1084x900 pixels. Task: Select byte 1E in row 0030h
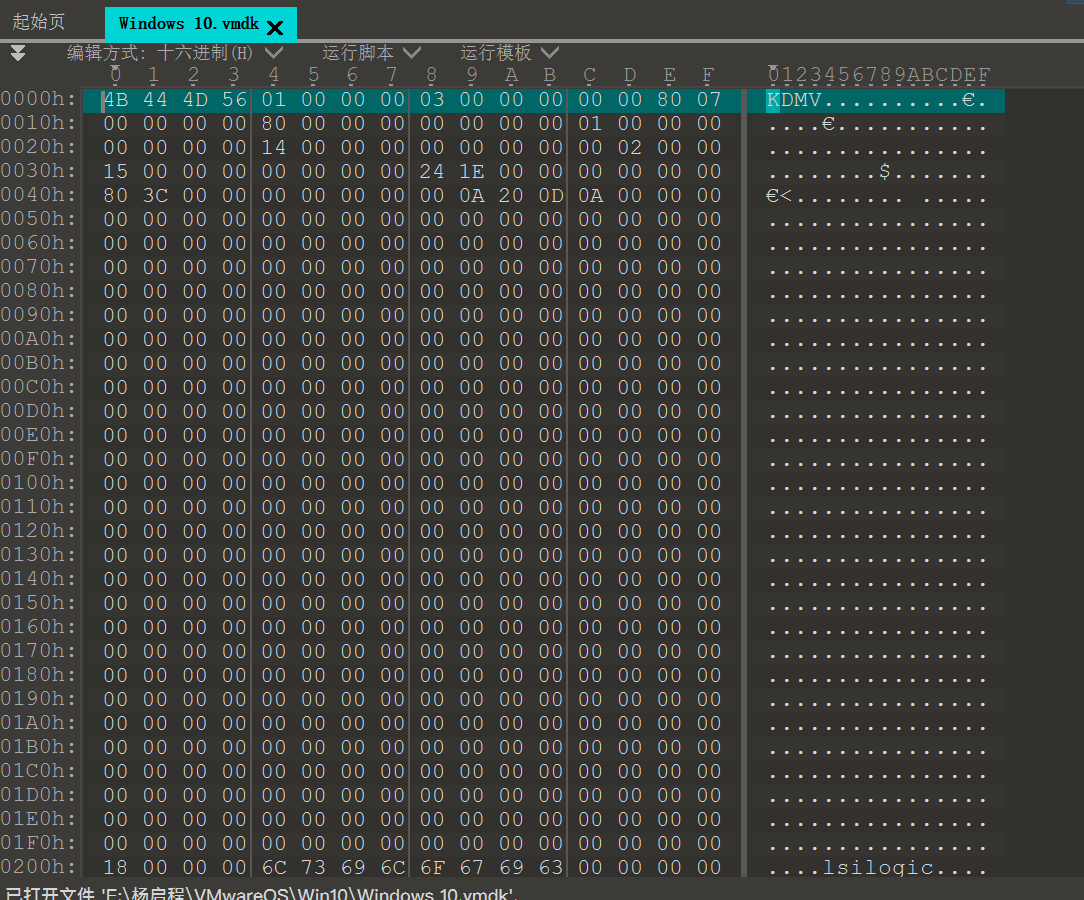(471, 171)
